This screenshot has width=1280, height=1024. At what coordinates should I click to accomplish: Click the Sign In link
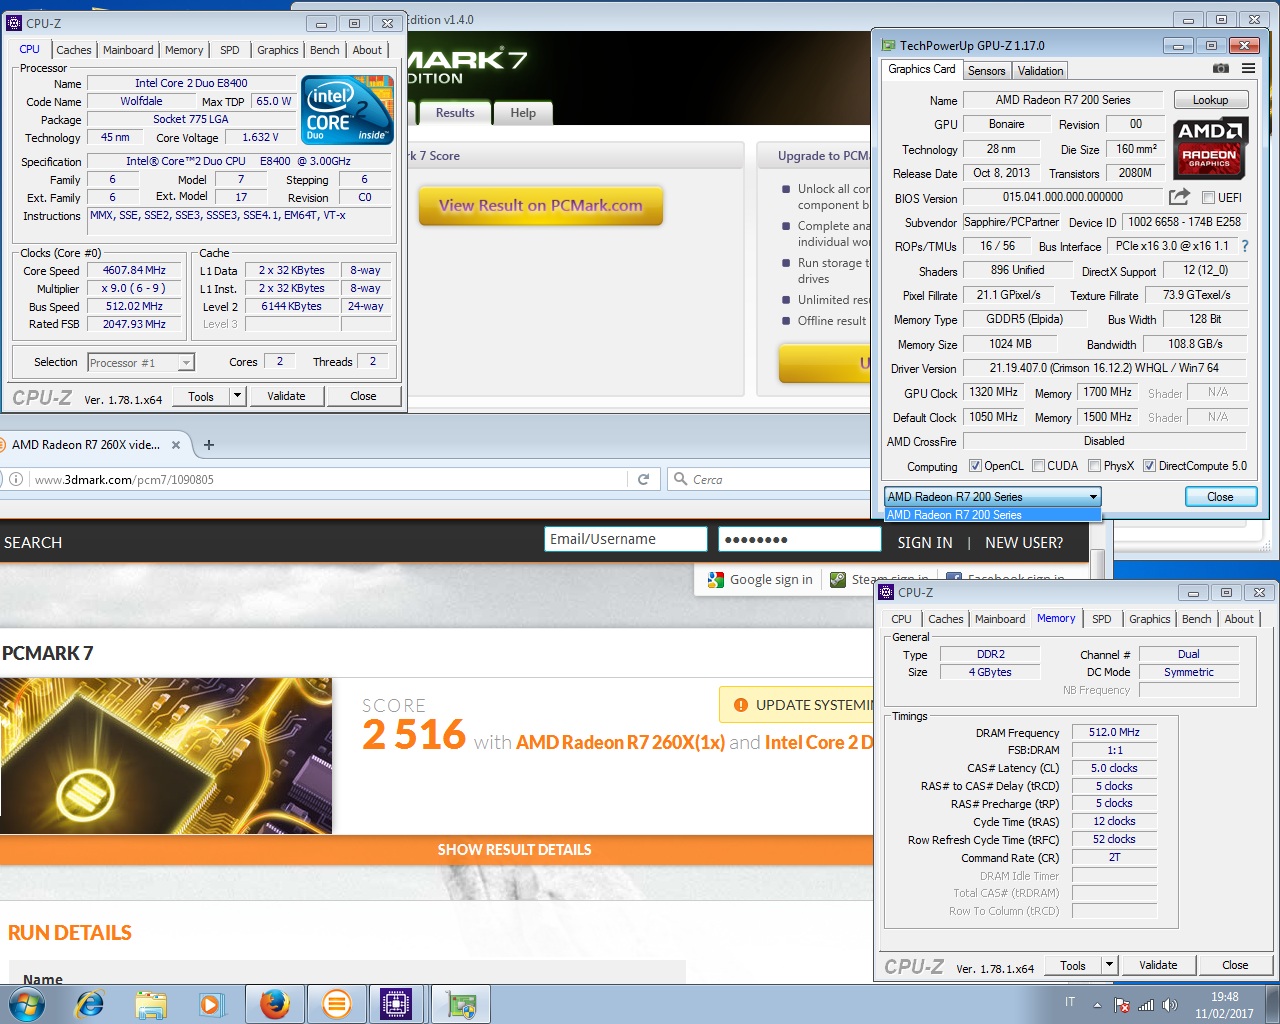pyautogui.click(x=925, y=543)
